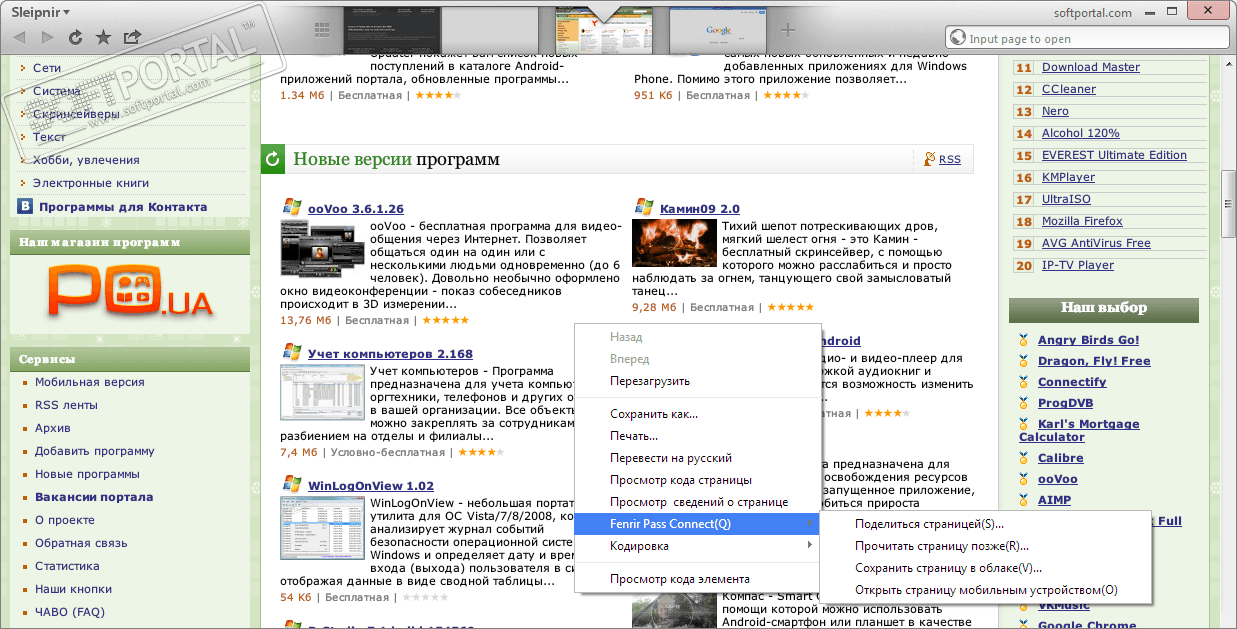Click the medal icon beside AIMP
Image resolution: width=1237 pixels, height=629 pixels.
coord(1024,500)
